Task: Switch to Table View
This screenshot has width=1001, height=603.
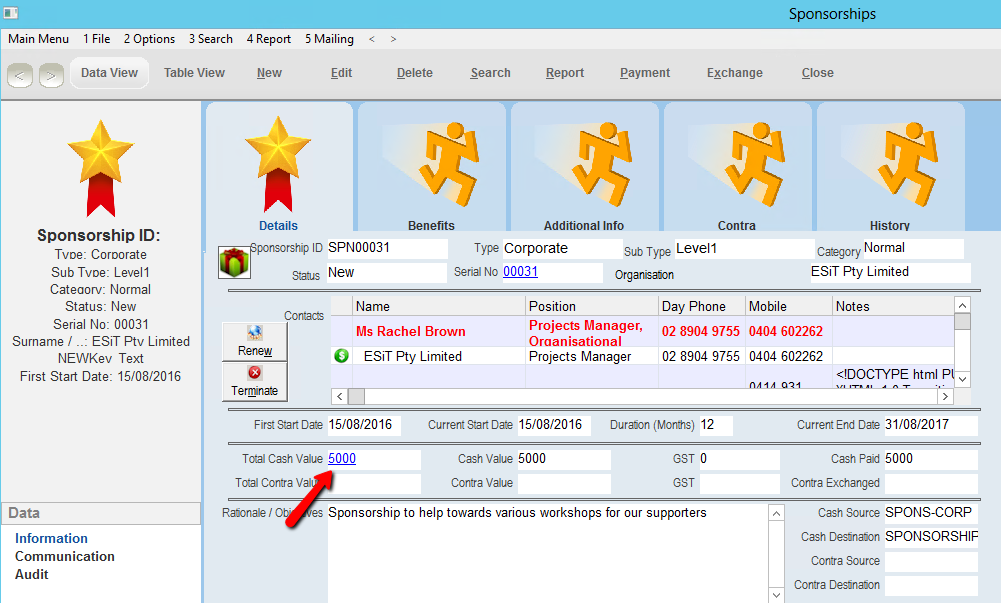Action: pyautogui.click(x=194, y=73)
